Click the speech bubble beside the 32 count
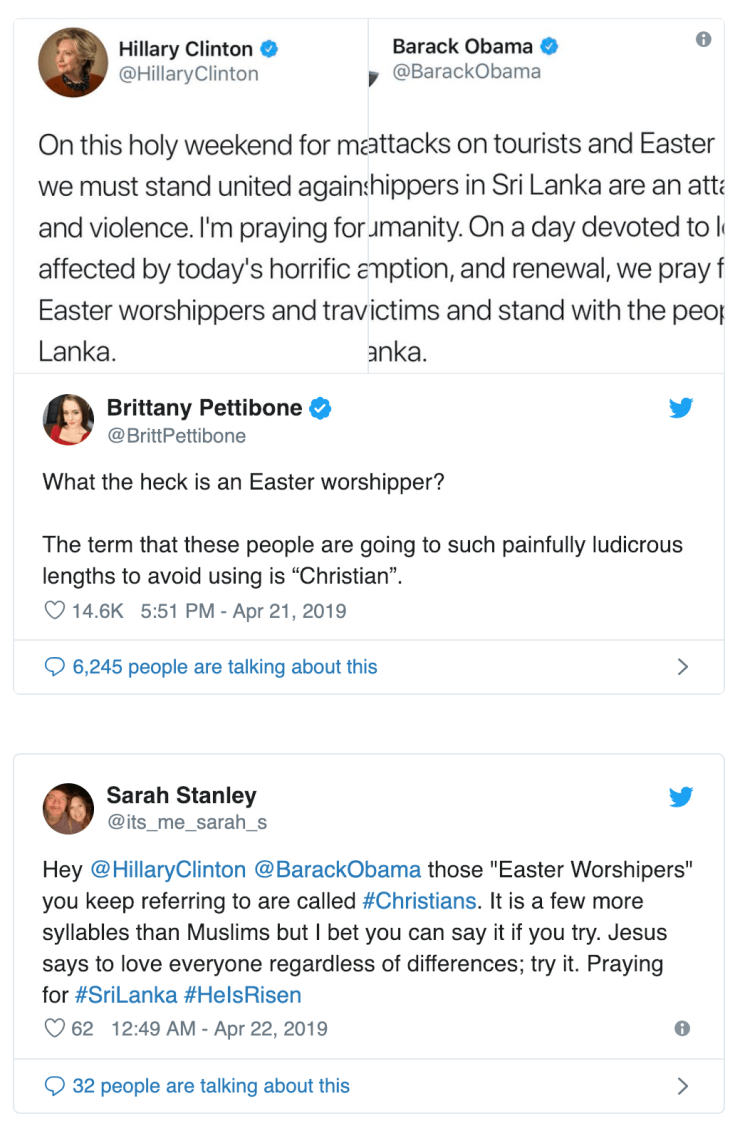Screen dimensions: 735x1126 click(x=55, y=1085)
